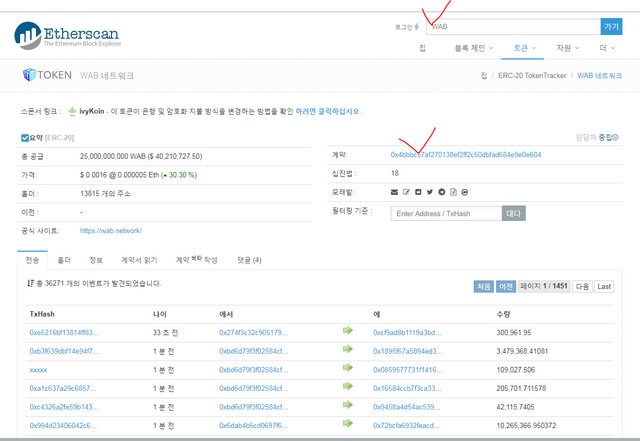Open recipient address 0x1895f67a5894ed3...
The image size is (640, 441).
pos(407,351)
